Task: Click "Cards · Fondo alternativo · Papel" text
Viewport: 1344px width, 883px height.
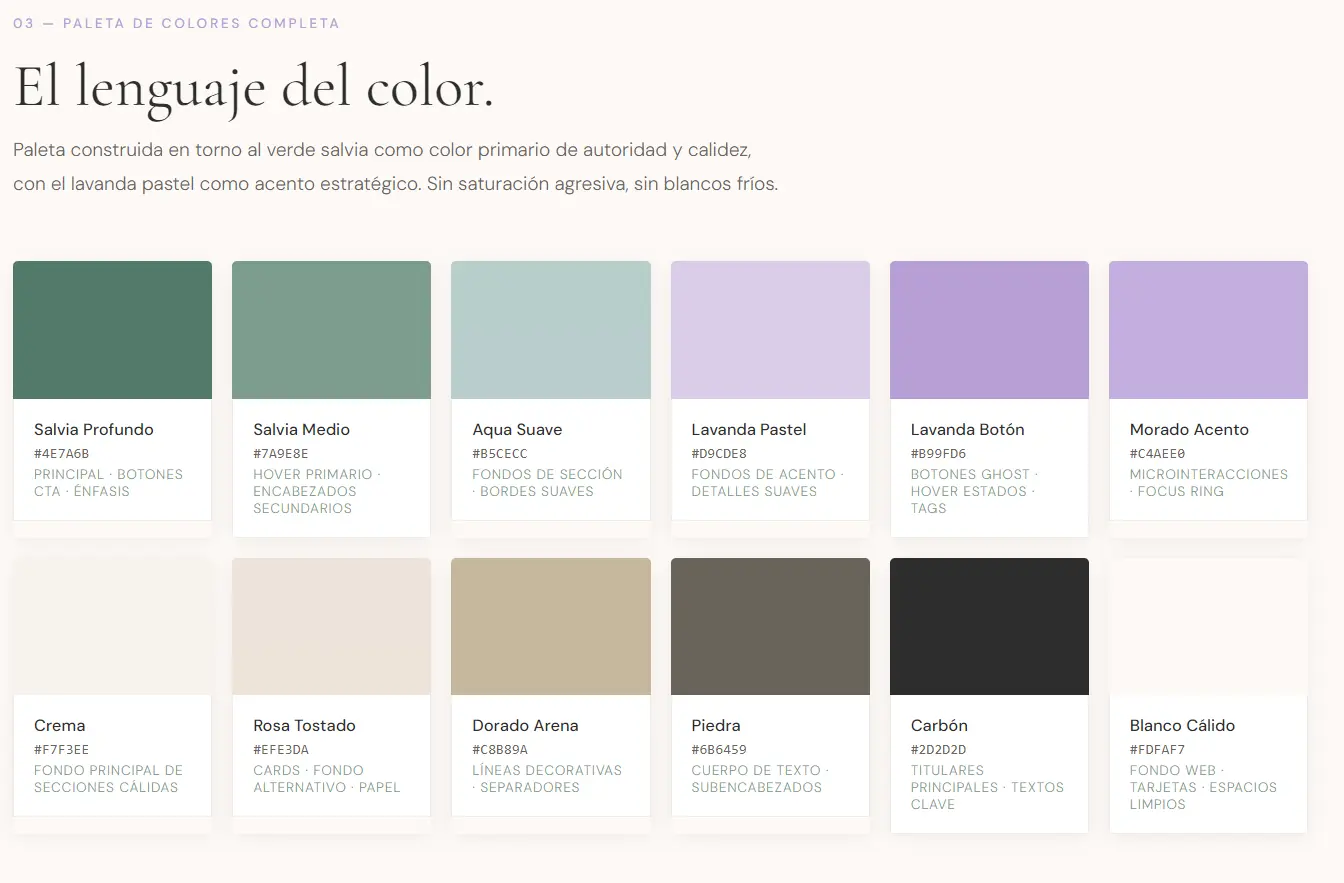Action: (x=327, y=779)
